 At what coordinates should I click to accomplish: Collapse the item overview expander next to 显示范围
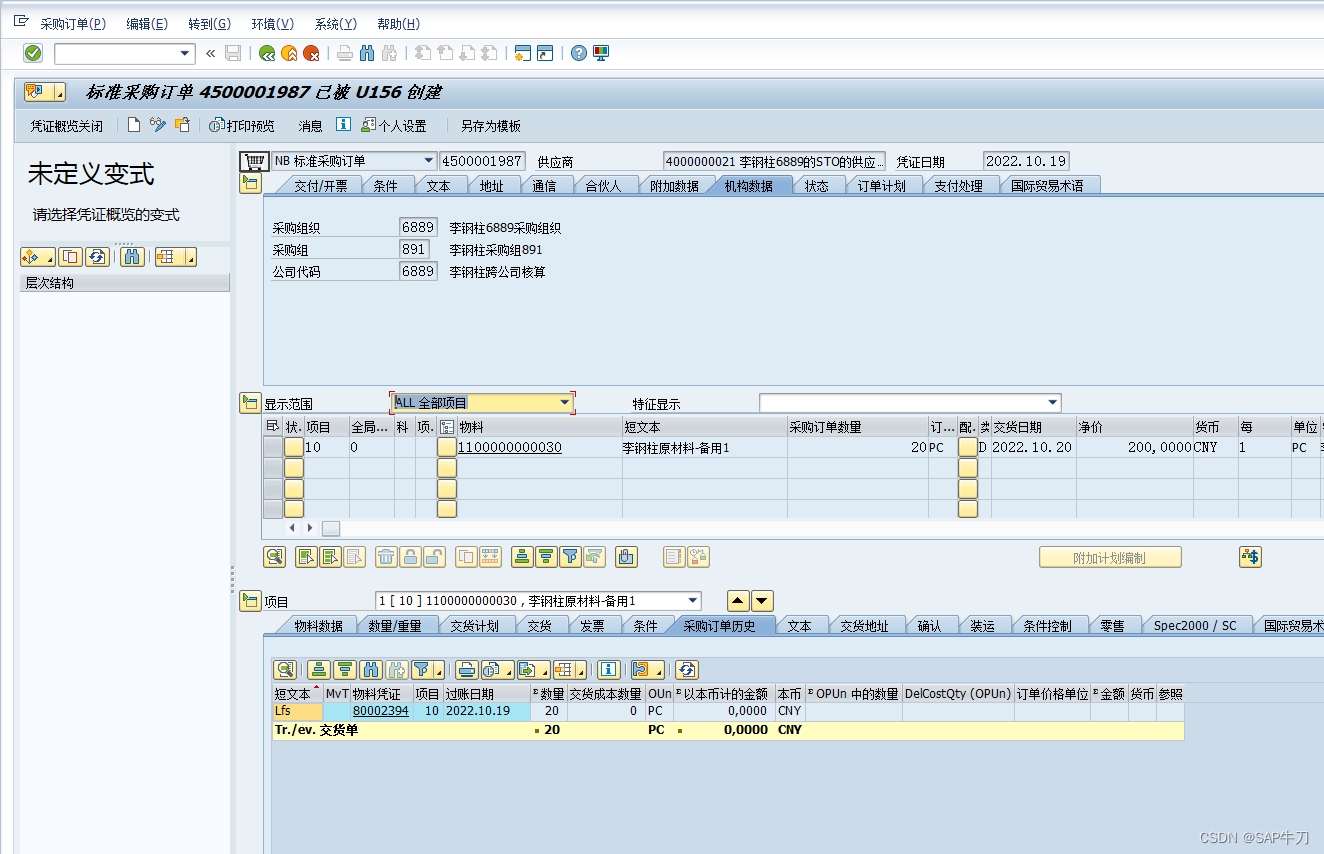pyautogui.click(x=250, y=403)
